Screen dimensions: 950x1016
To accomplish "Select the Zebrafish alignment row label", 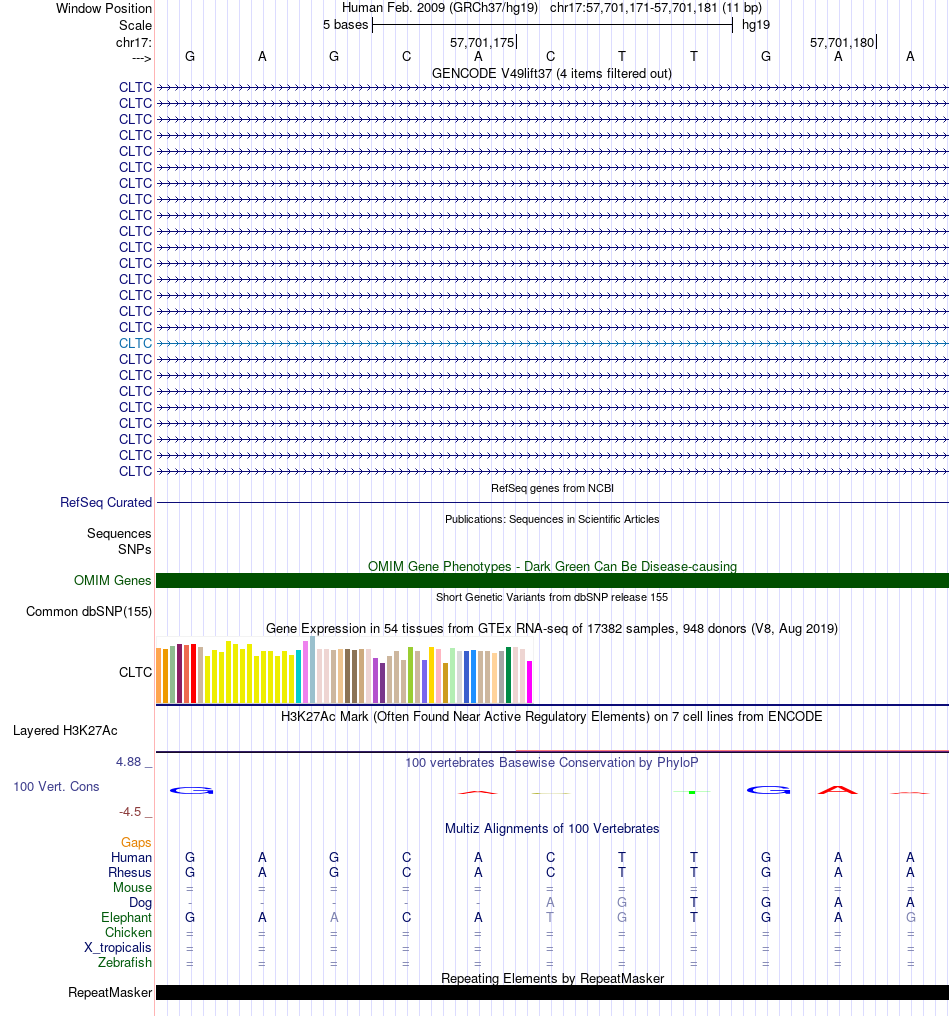I will (125, 962).
